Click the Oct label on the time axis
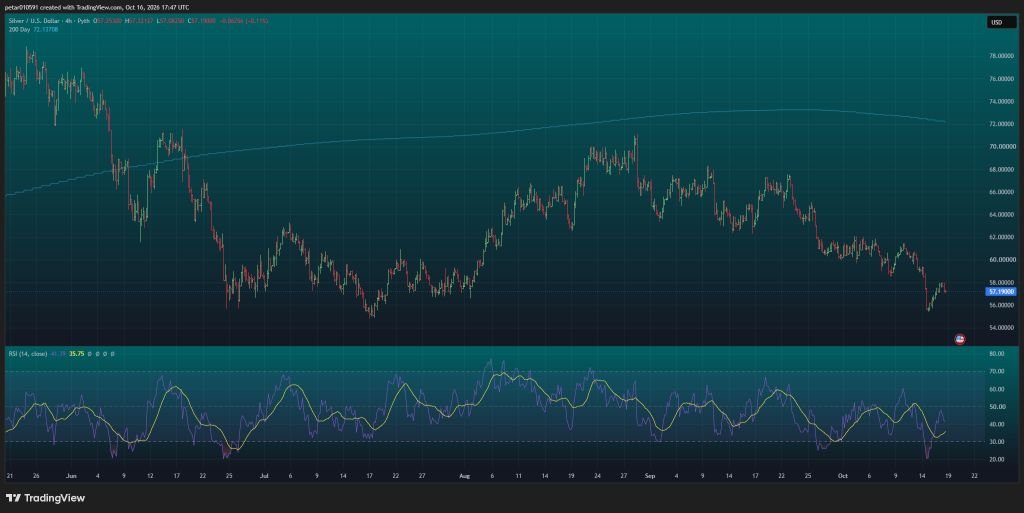This screenshot has width=1024, height=513. tap(842, 476)
